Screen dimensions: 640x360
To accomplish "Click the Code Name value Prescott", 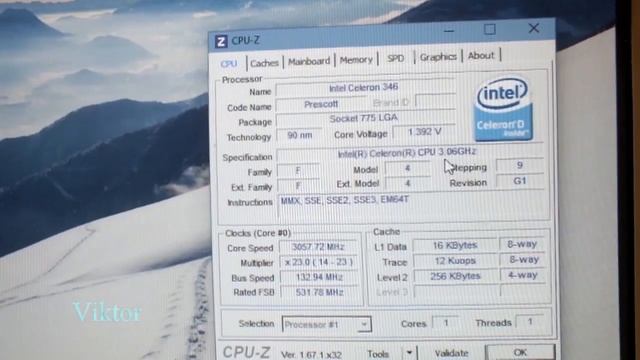I will coord(321,104).
